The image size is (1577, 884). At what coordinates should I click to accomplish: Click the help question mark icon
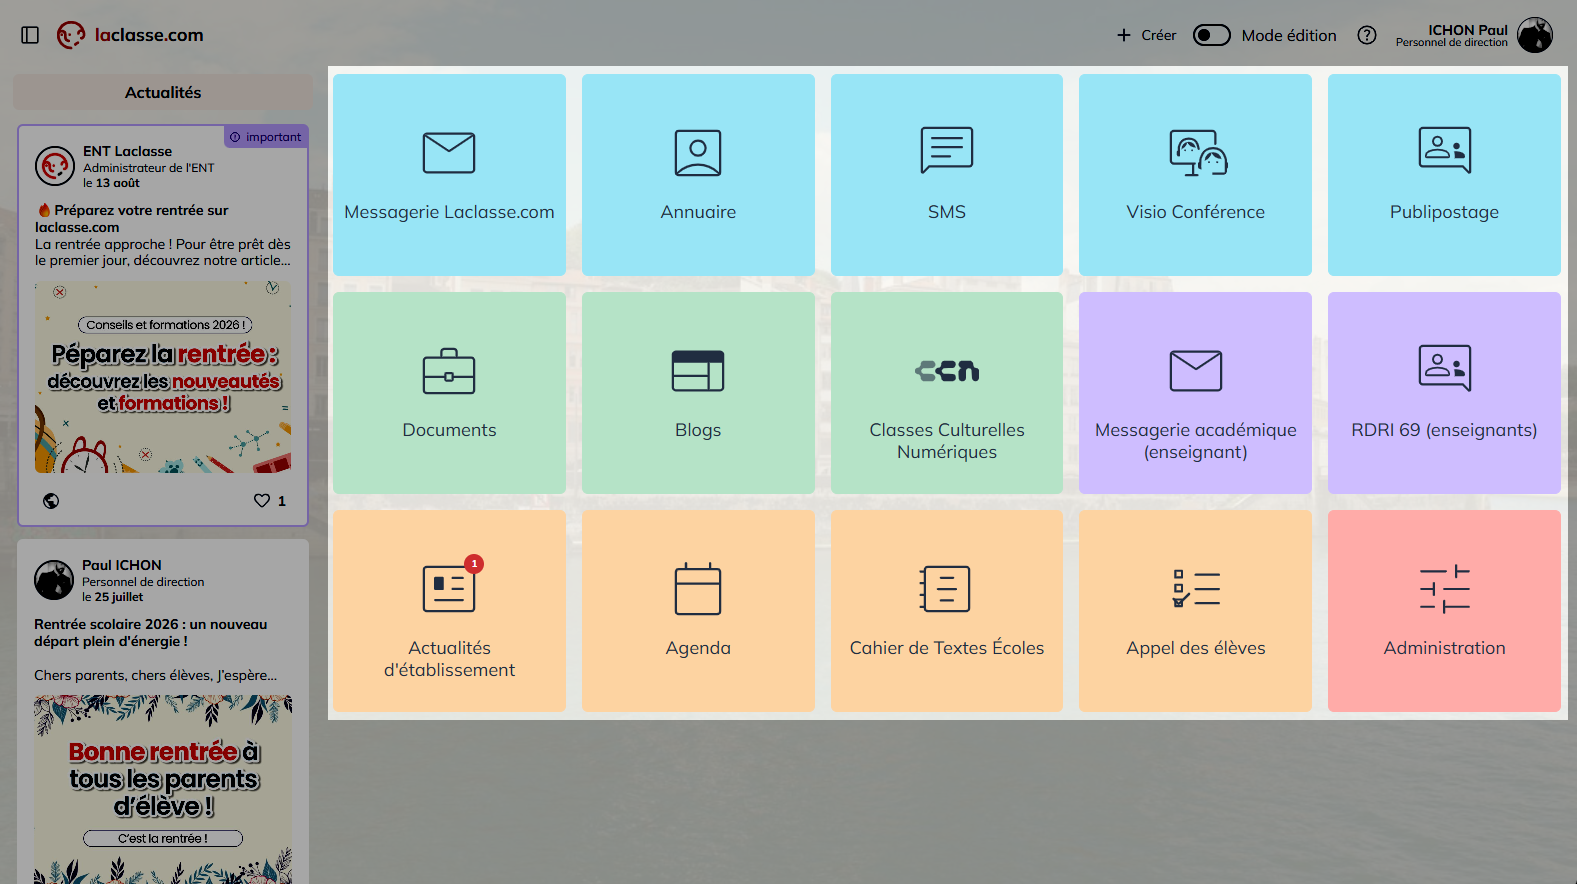pyautogui.click(x=1367, y=35)
